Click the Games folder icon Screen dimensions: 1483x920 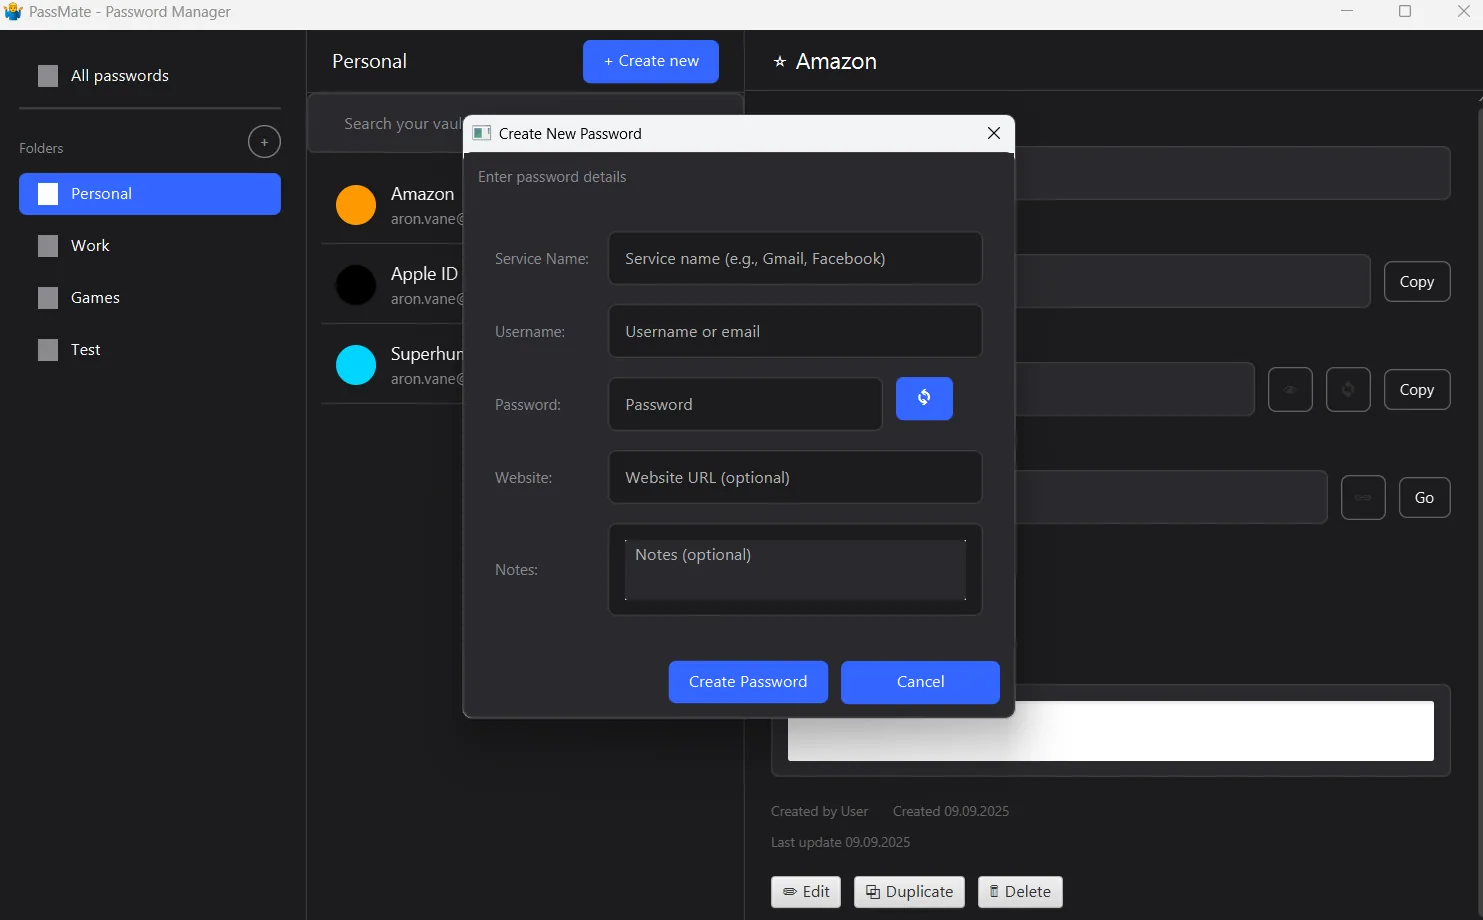coord(48,298)
